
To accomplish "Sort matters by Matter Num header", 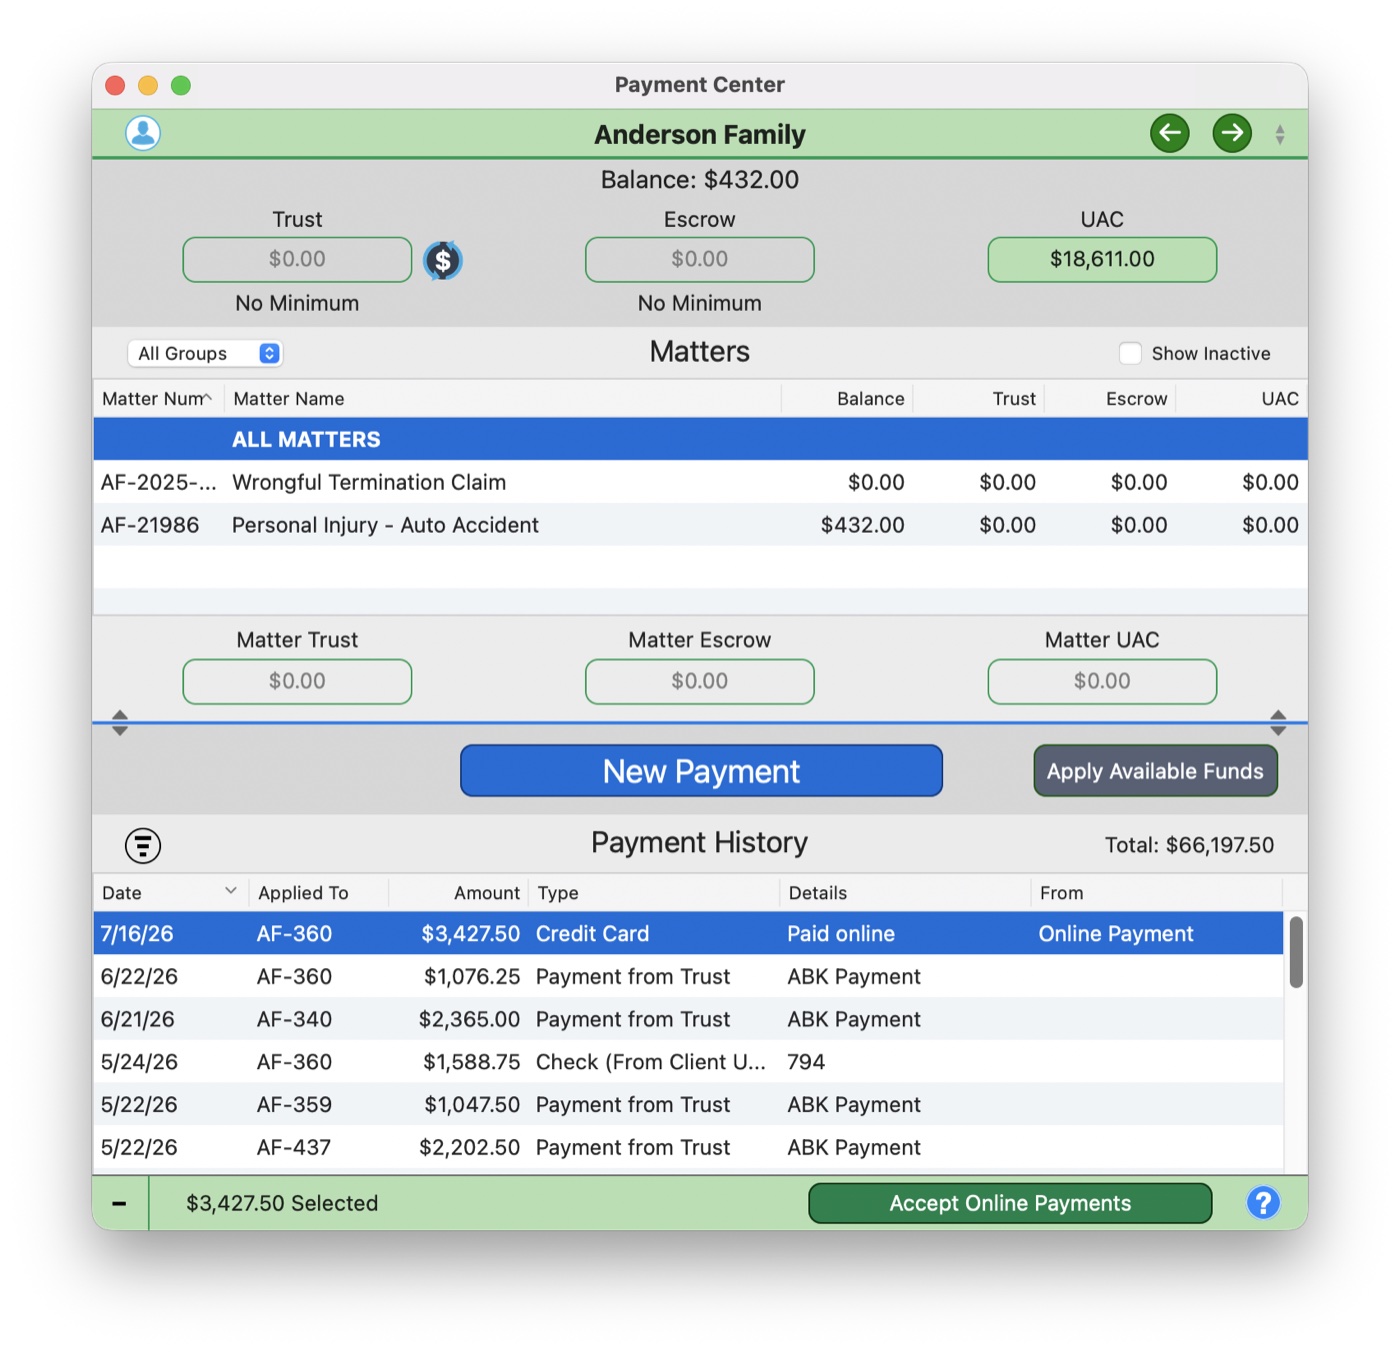I will pyautogui.click(x=158, y=399).
